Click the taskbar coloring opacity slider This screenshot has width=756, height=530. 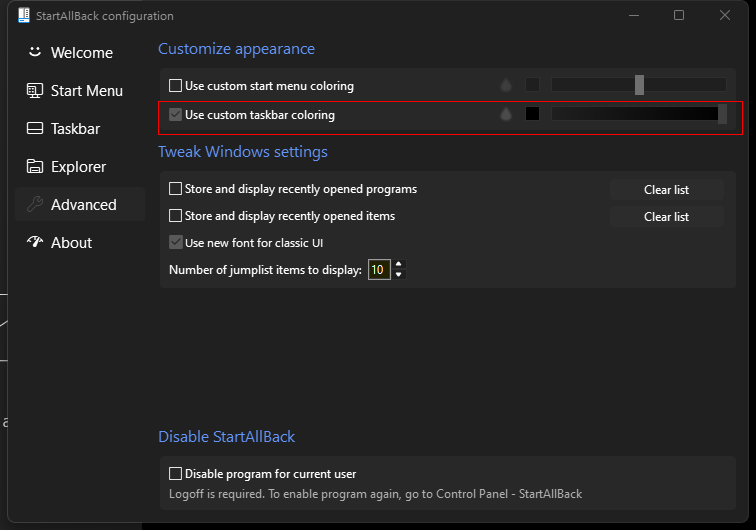(639, 114)
